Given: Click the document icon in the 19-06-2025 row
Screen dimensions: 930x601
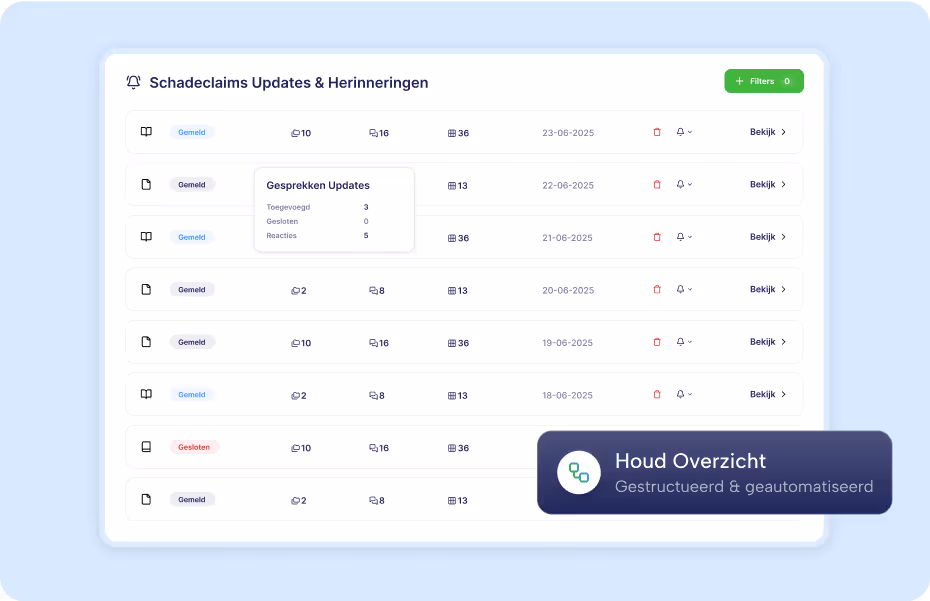Looking at the screenshot, I should [x=146, y=342].
